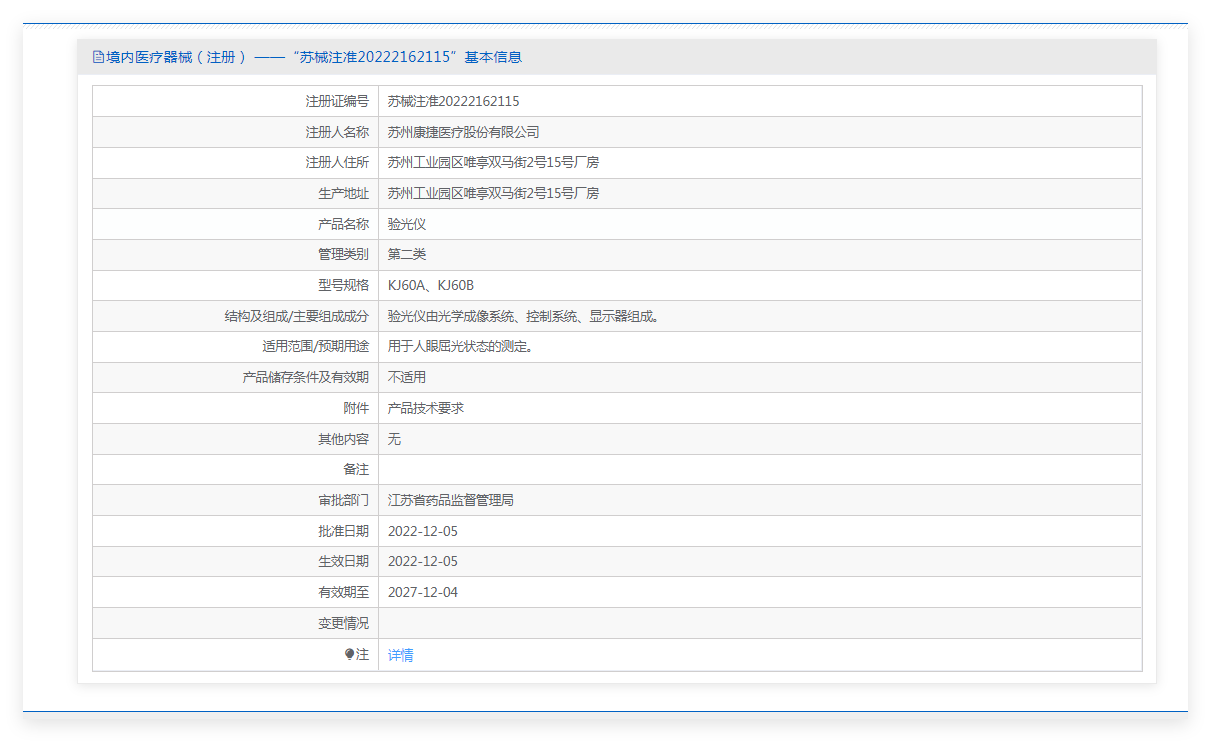Click the bulb icon beside 注 label

tap(349, 654)
